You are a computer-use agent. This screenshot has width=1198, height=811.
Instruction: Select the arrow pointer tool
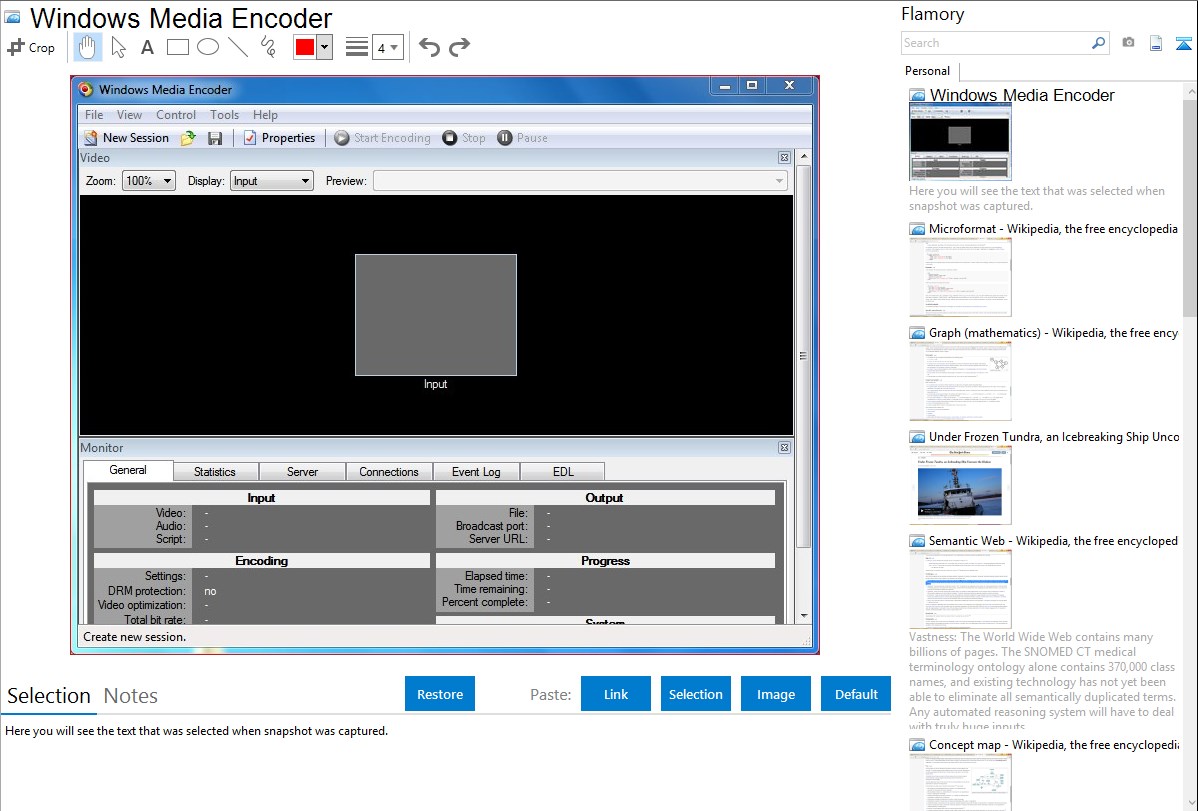(x=118, y=47)
